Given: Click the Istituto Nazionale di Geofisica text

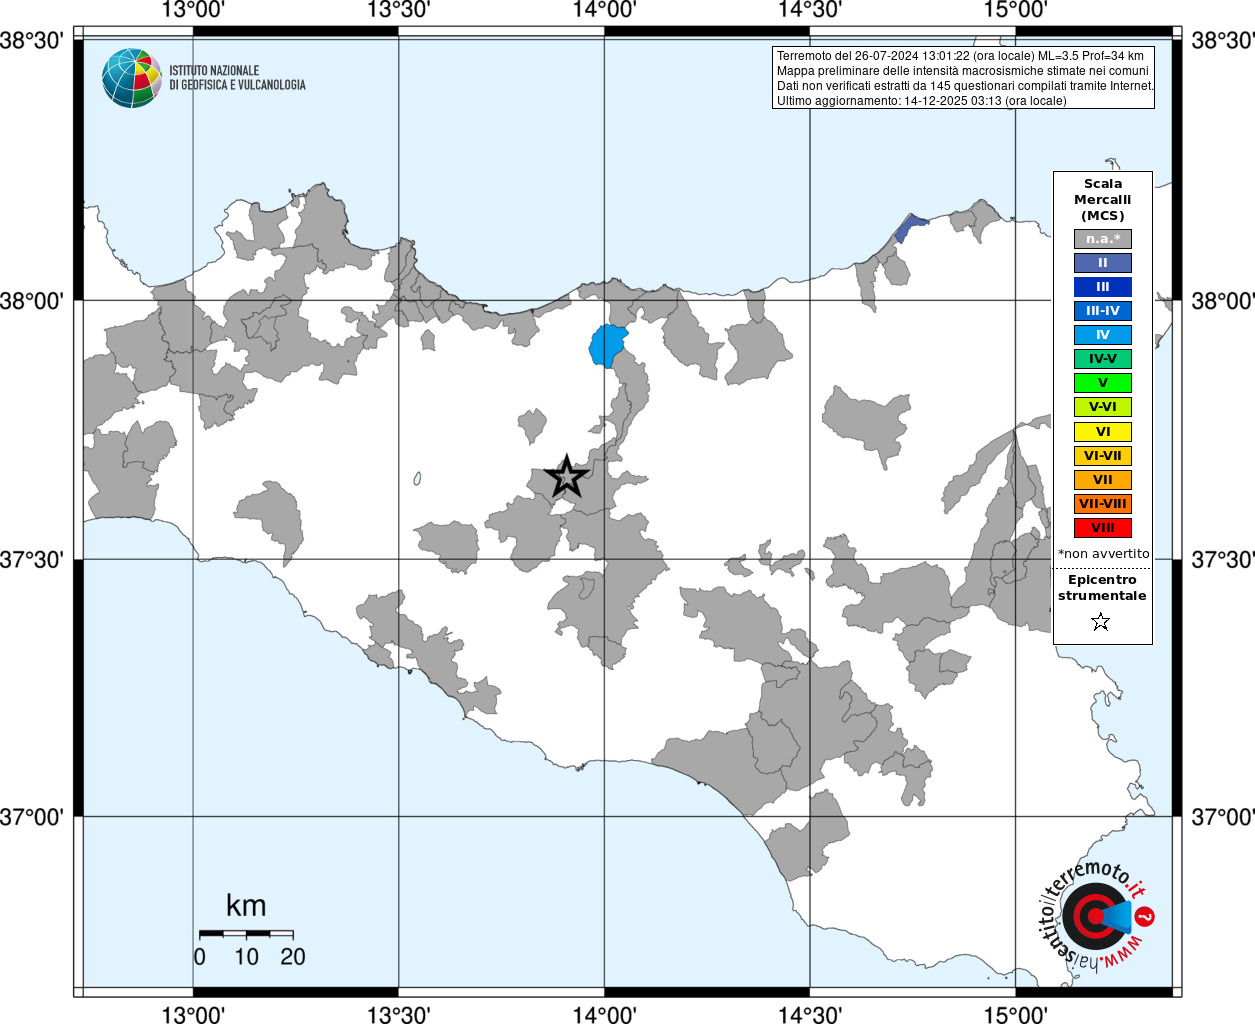Looking at the screenshot, I should tap(237, 78).
